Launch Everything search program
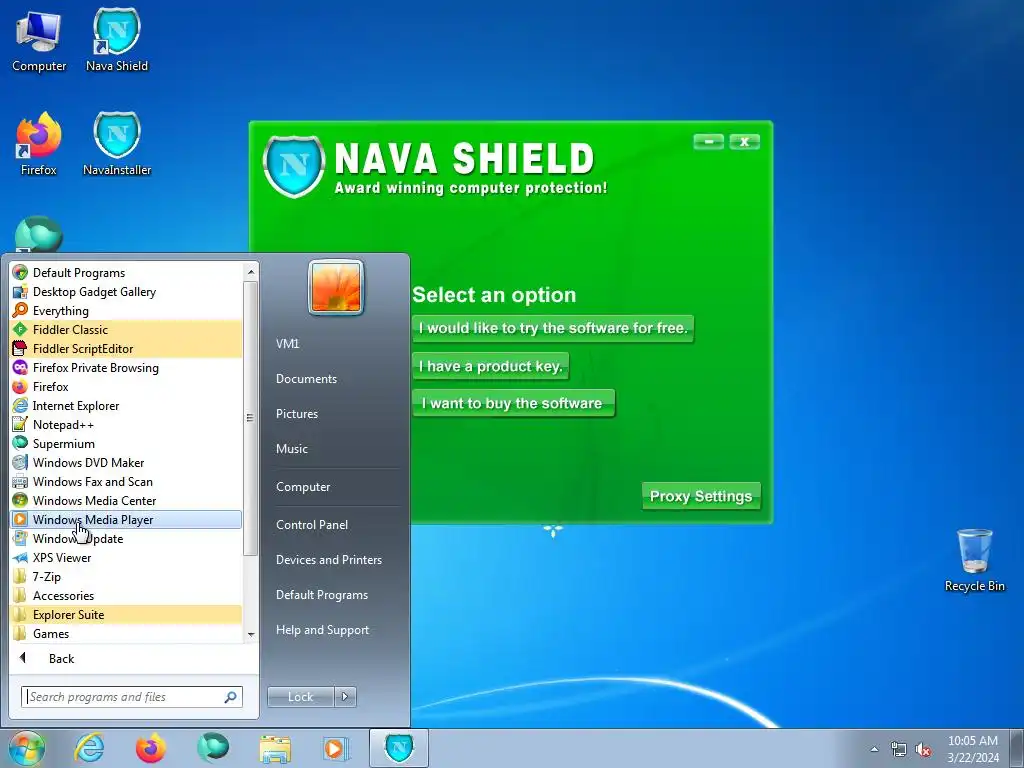 [x=127, y=311]
